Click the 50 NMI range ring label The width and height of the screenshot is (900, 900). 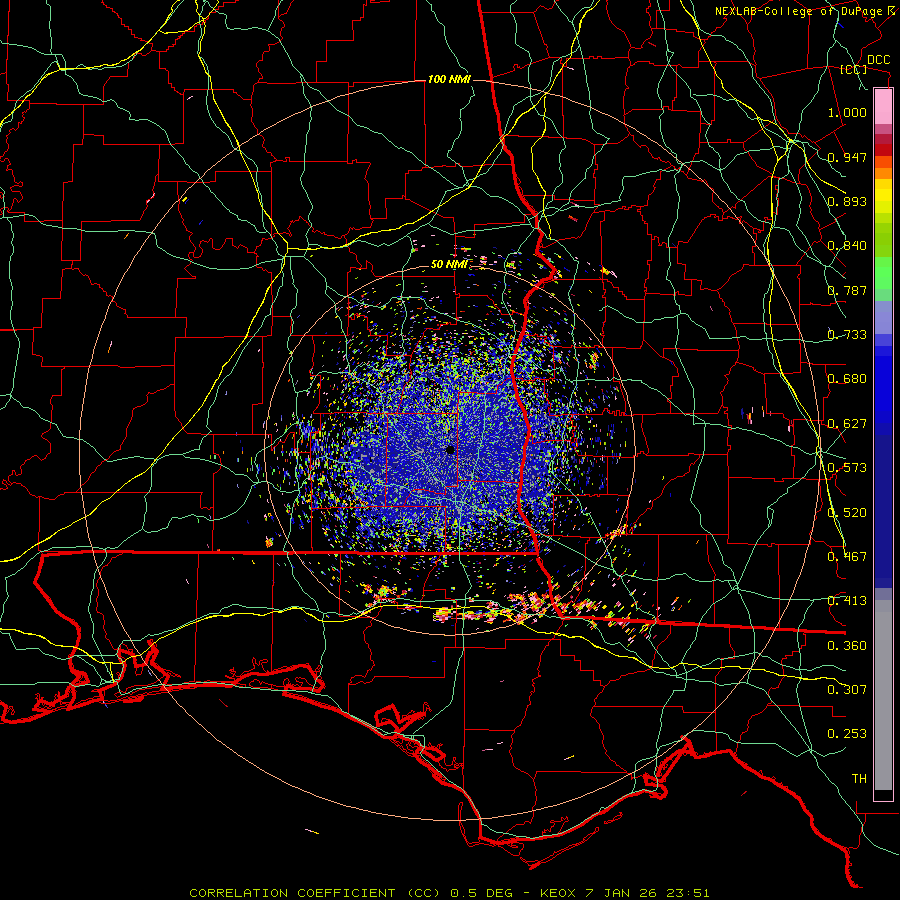tap(449, 265)
